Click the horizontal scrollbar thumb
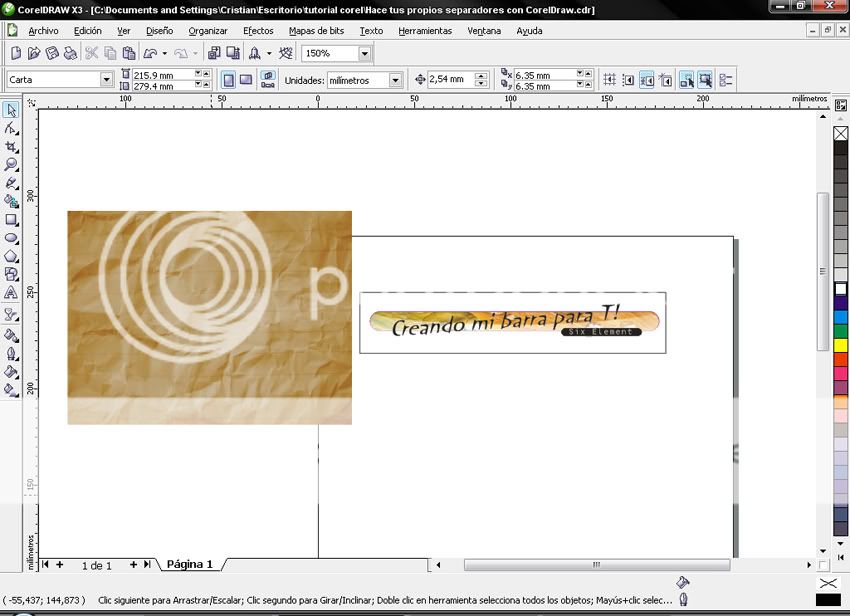Screen dimensions: 850x616 (x=597, y=565)
